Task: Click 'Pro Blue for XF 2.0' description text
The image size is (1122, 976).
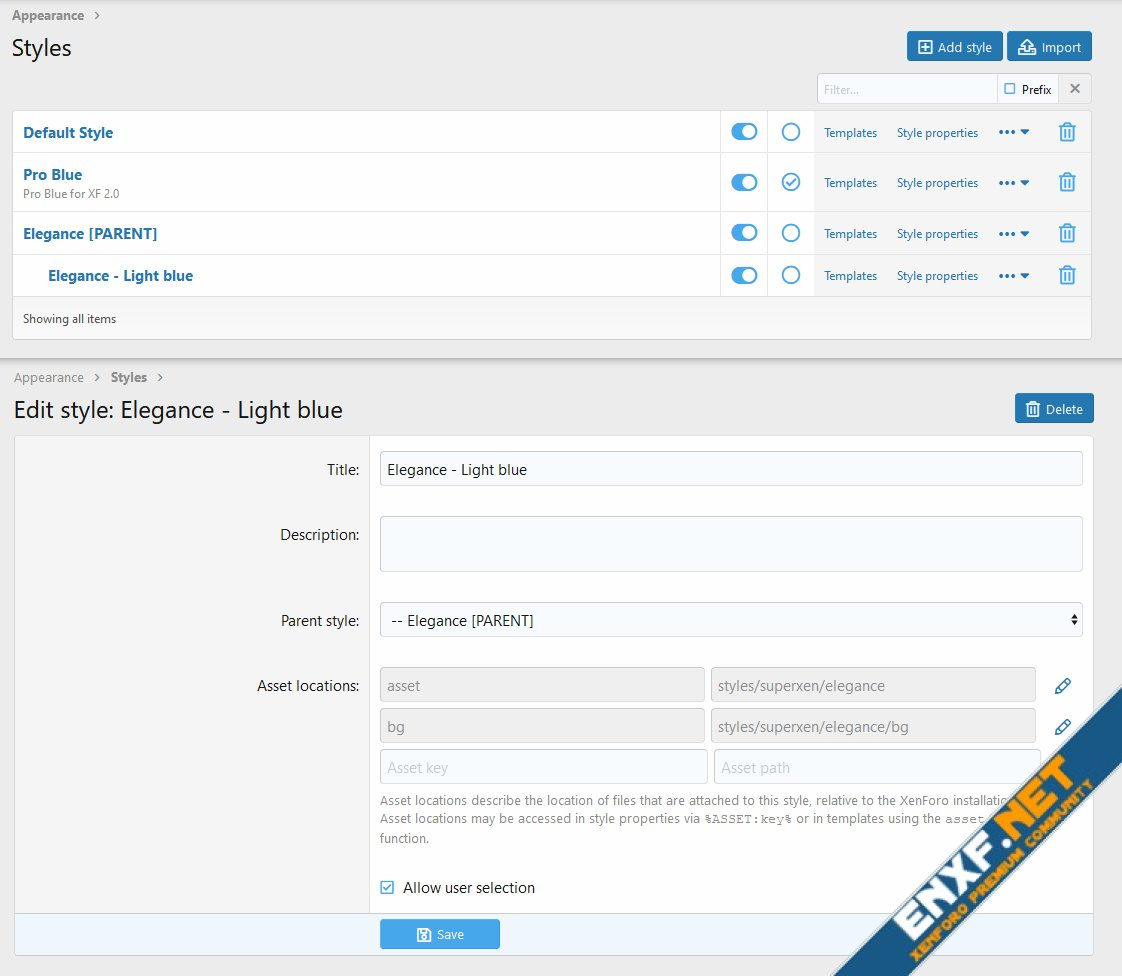Action: tap(71, 194)
